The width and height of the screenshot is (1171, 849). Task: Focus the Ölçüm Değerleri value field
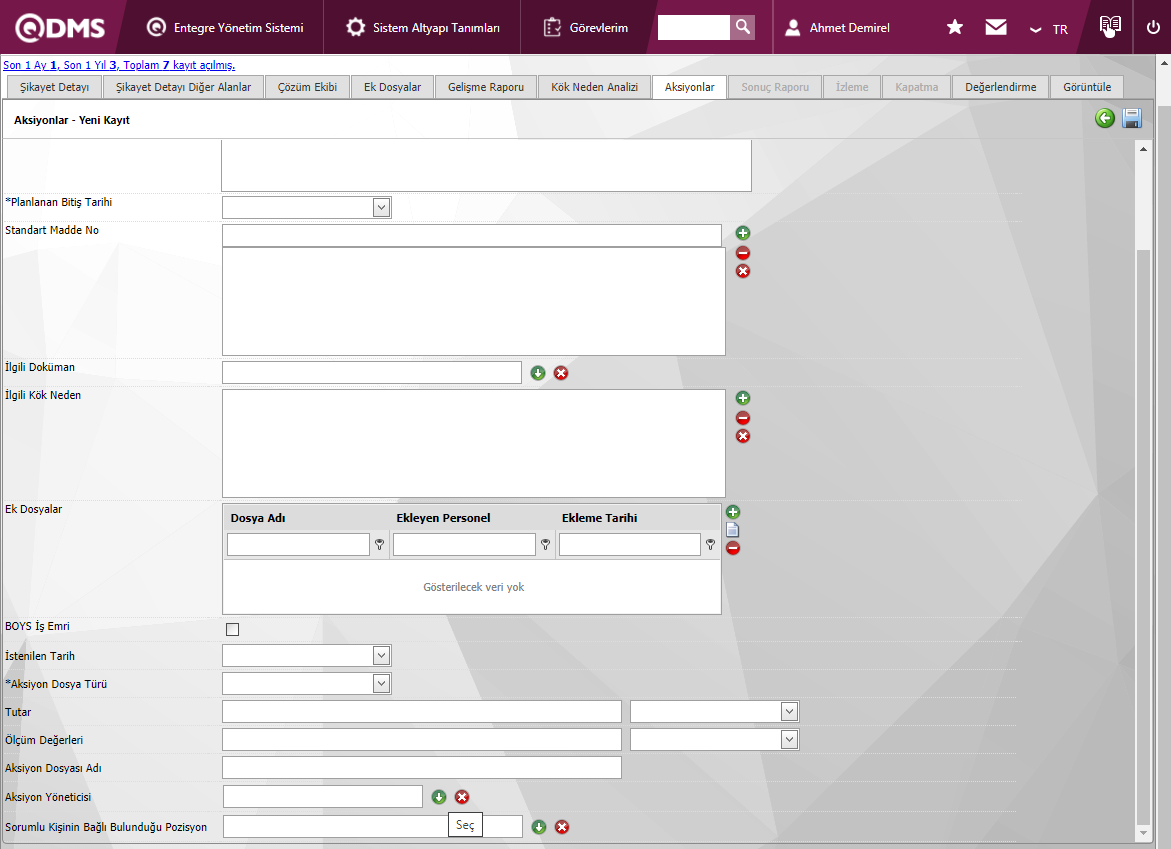coord(421,739)
